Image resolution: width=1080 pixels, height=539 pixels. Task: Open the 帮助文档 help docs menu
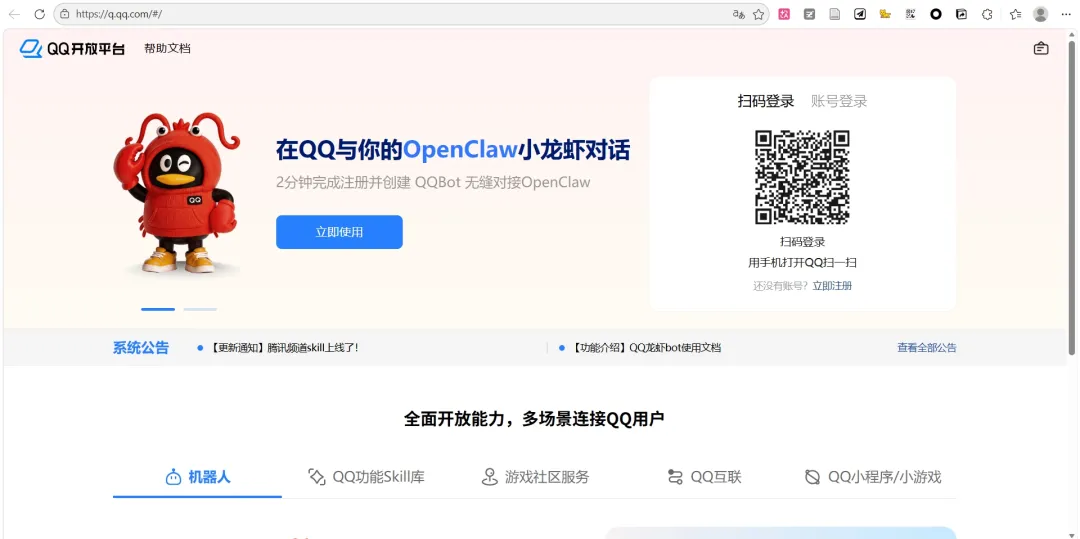(167, 49)
